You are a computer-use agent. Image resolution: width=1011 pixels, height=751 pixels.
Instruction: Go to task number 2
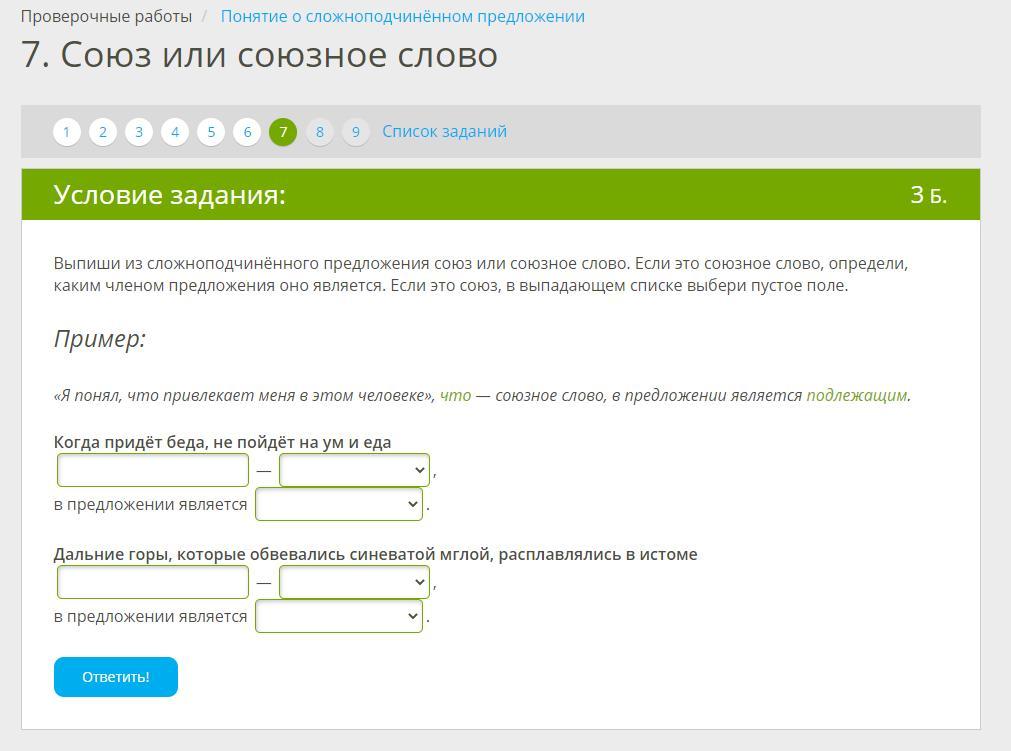click(103, 132)
